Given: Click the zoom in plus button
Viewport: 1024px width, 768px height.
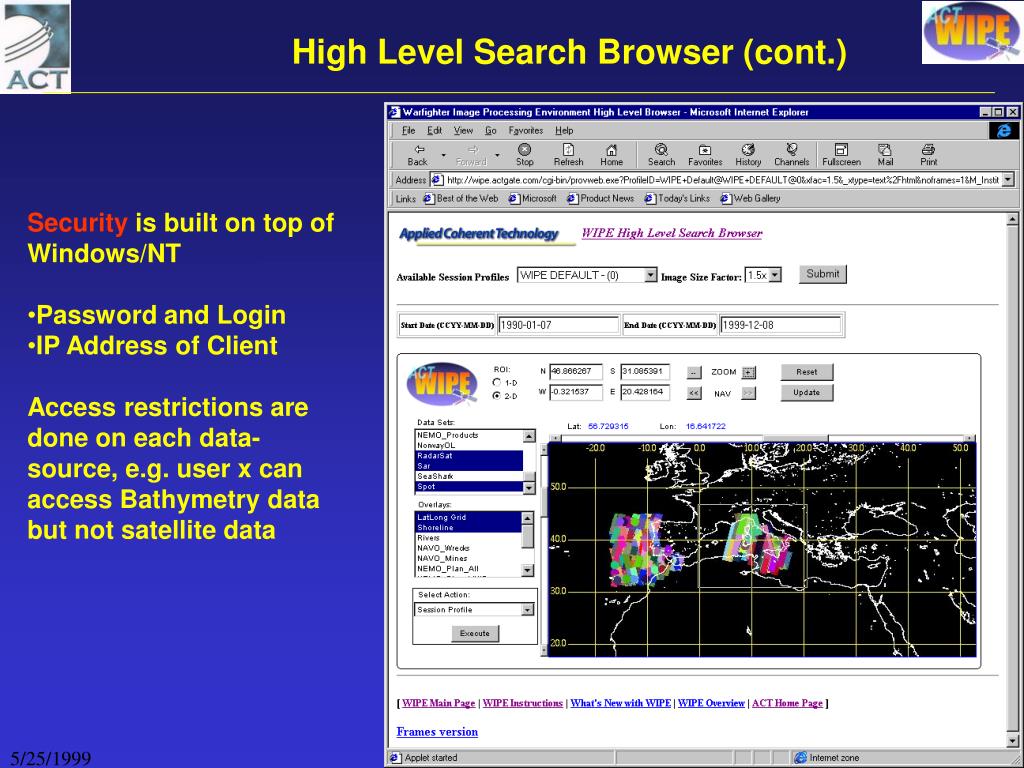Looking at the screenshot, I should pyautogui.click(x=749, y=372).
